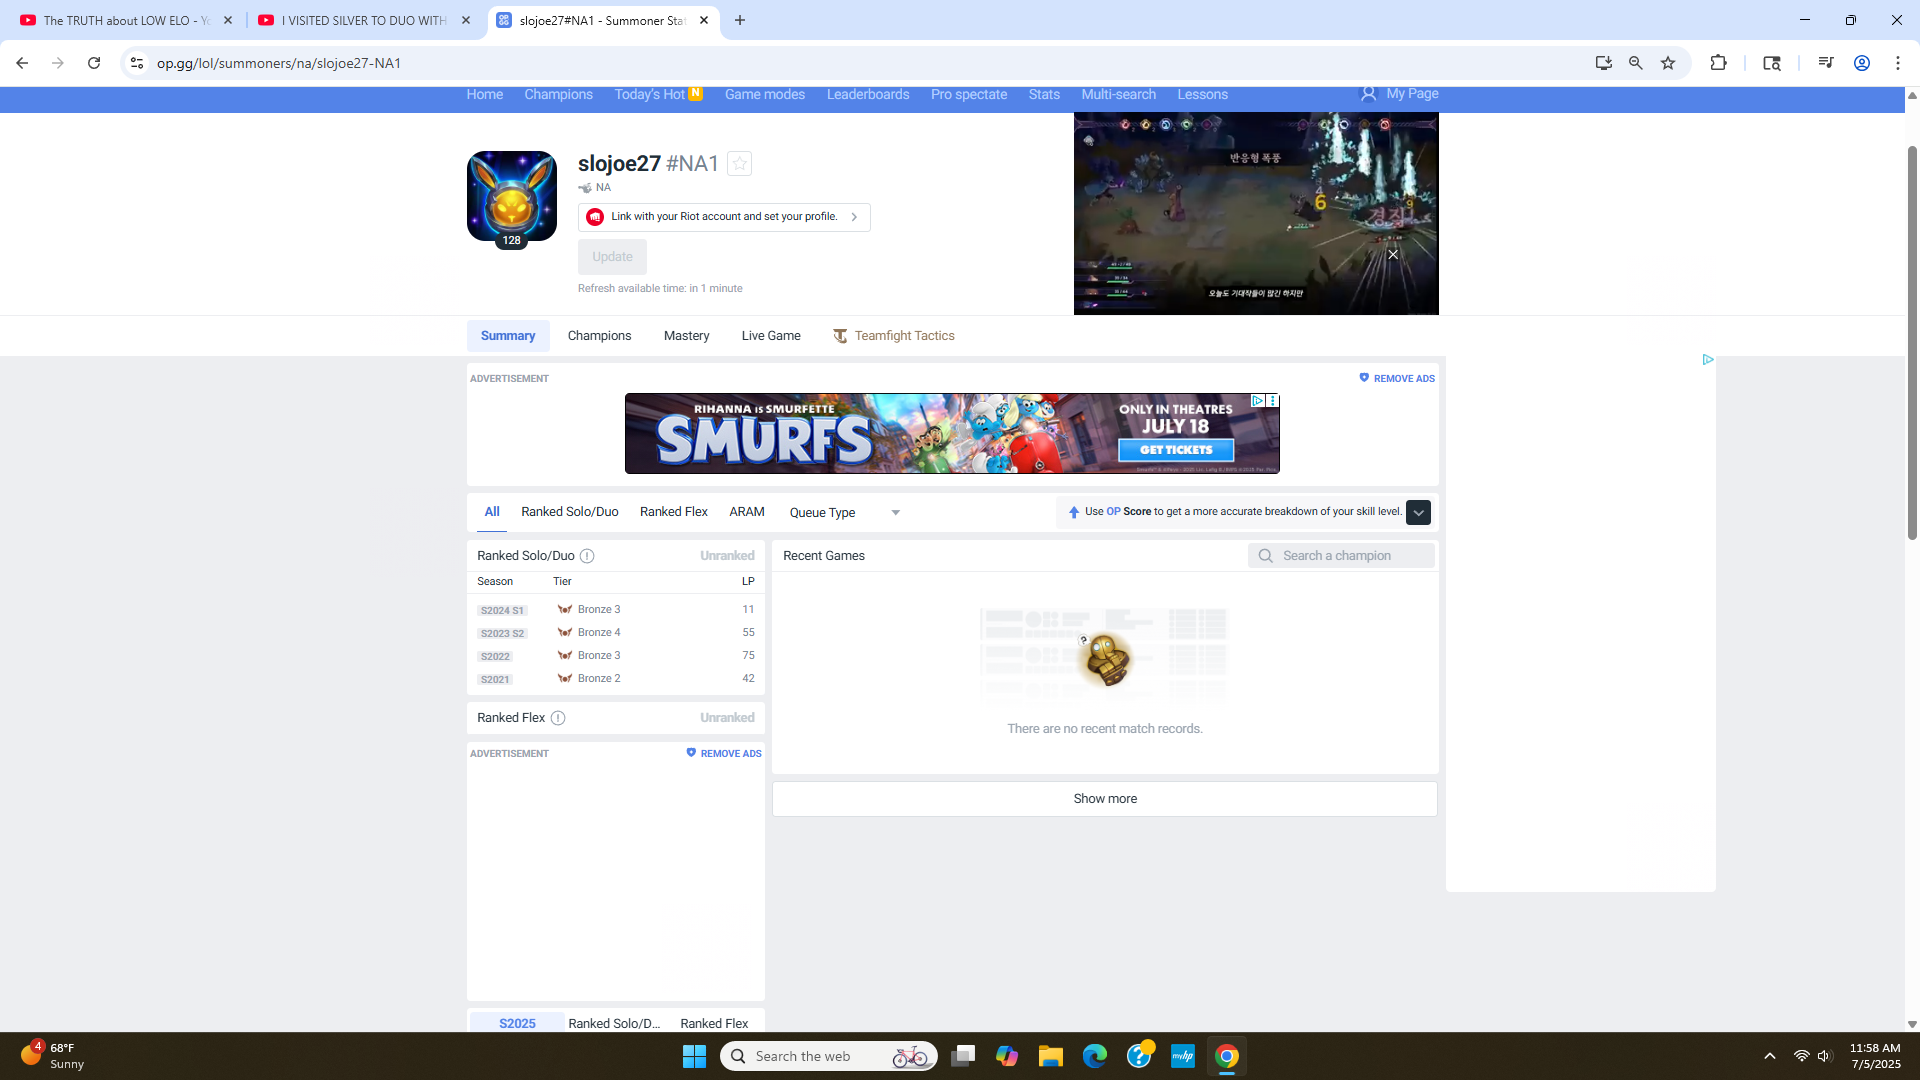Open Stats navigation item
The width and height of the screenshot is (1920, 1080).
tap(1044, 94)
